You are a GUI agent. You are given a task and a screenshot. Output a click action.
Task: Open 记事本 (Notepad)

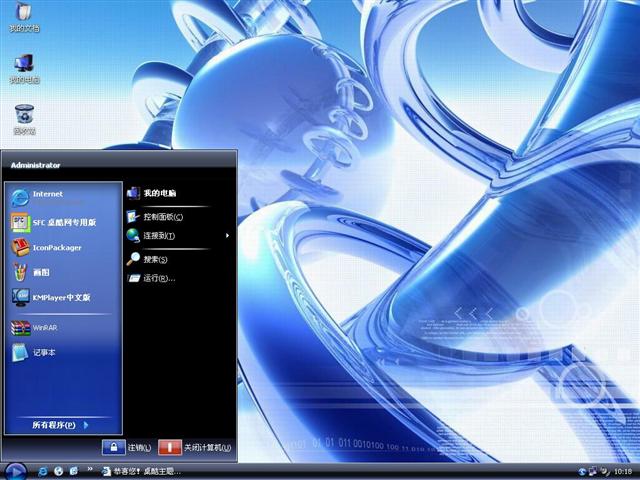coord(43,352)
